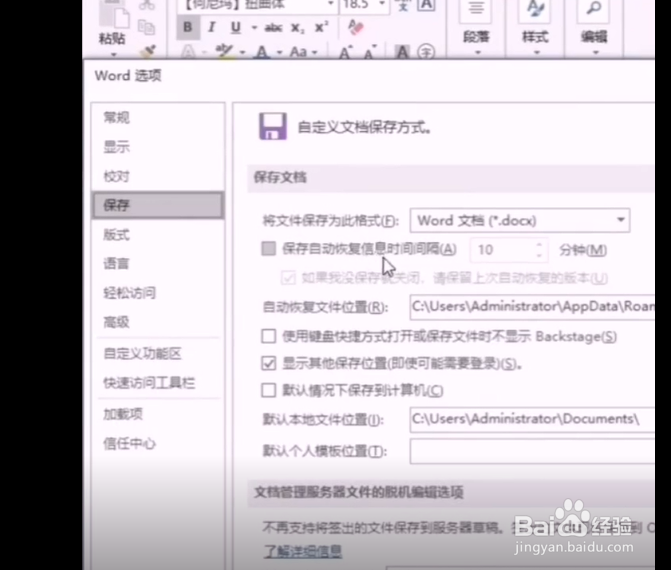
Task: Enable 不显示 Backstage checkbox
Action: (x=268, y=336)
